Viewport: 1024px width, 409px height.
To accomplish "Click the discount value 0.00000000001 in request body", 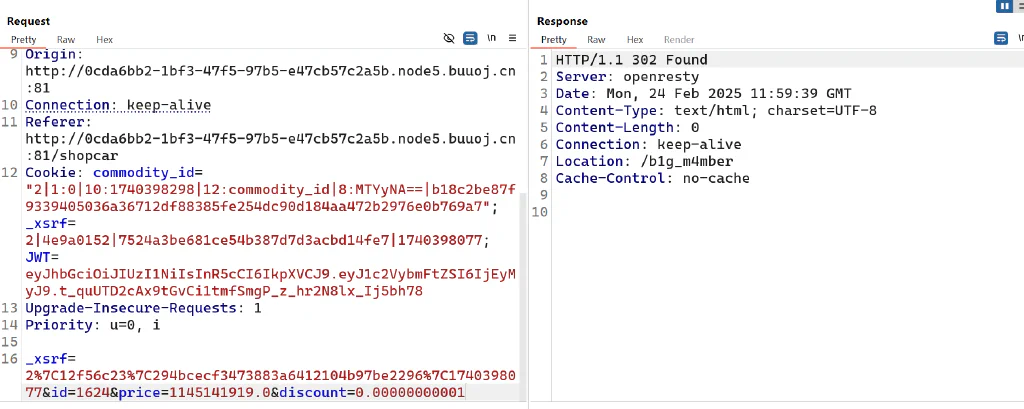I will (x=409, y=393).
